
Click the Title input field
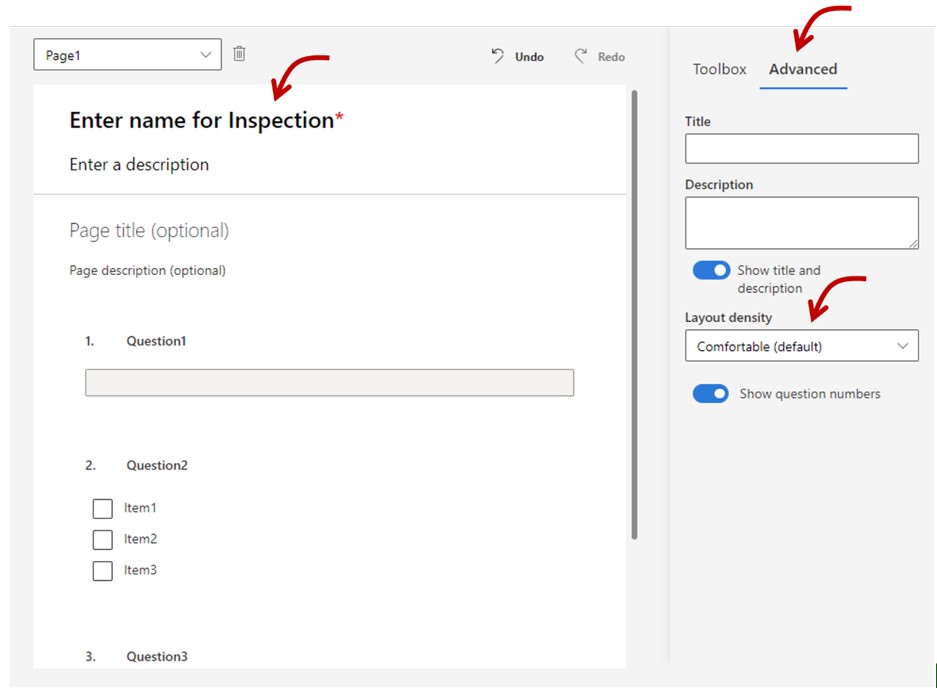(x=800, y=148)
